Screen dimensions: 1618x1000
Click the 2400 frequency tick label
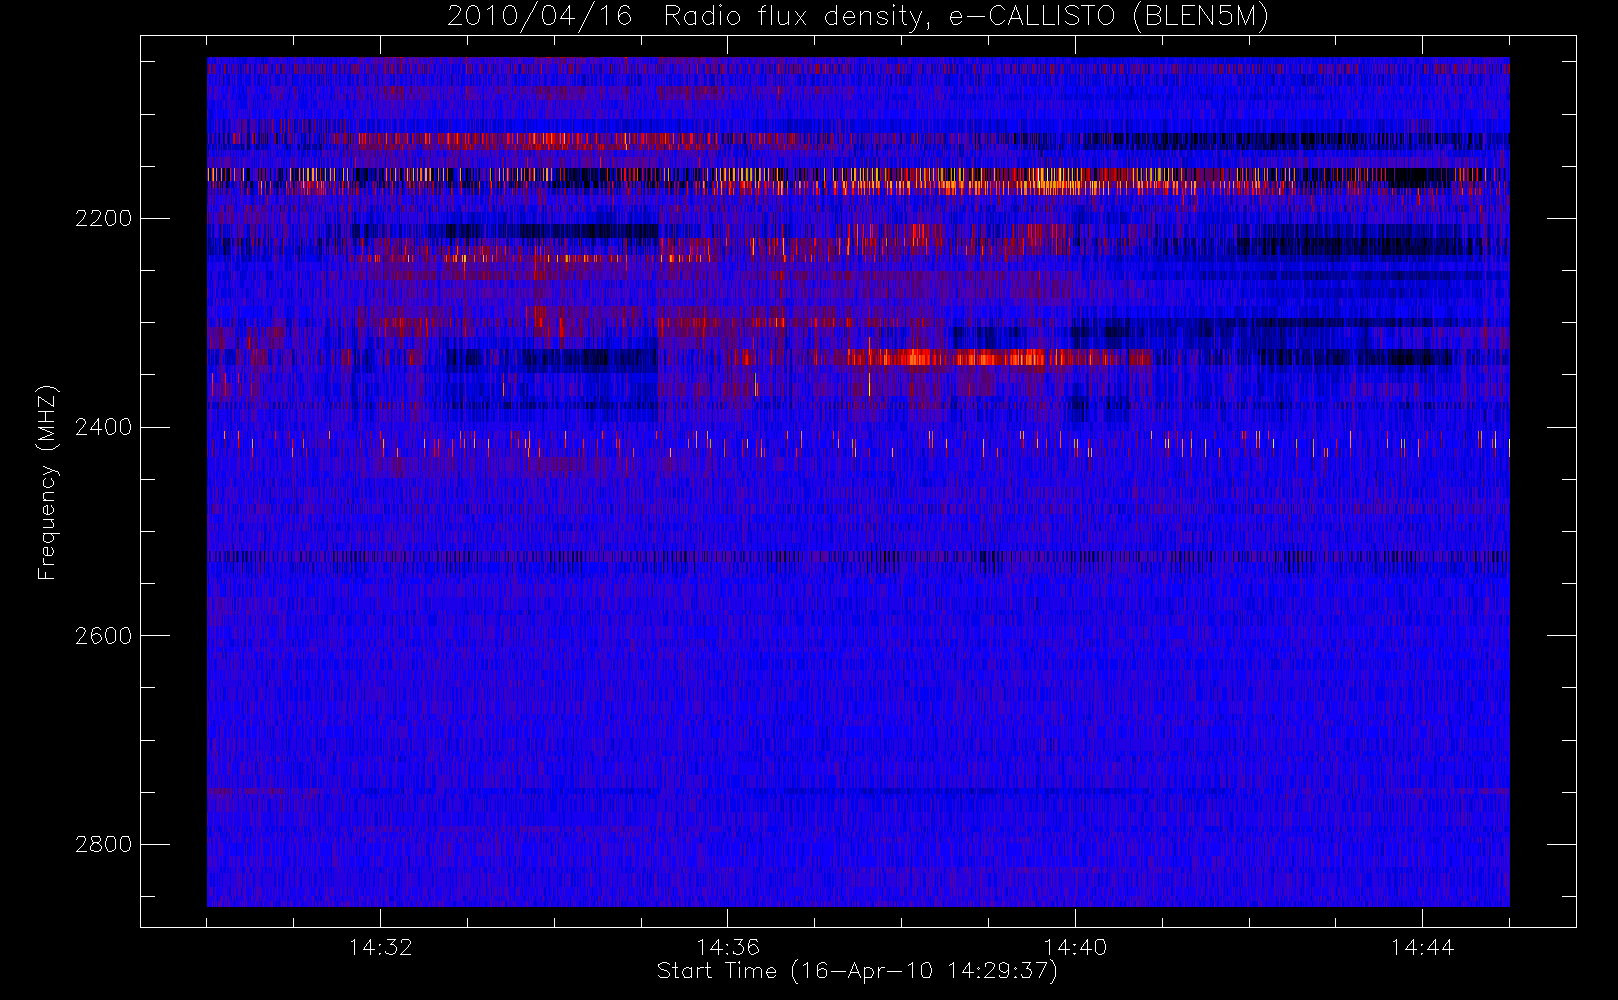point(103,428)
